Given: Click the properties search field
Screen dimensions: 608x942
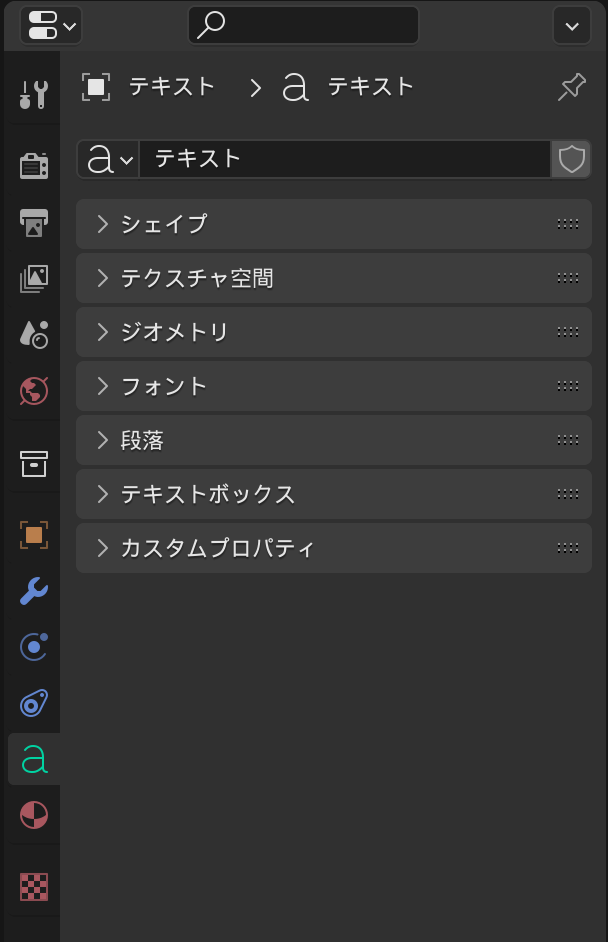Looking at the screenshot, I should click(303, 26).
